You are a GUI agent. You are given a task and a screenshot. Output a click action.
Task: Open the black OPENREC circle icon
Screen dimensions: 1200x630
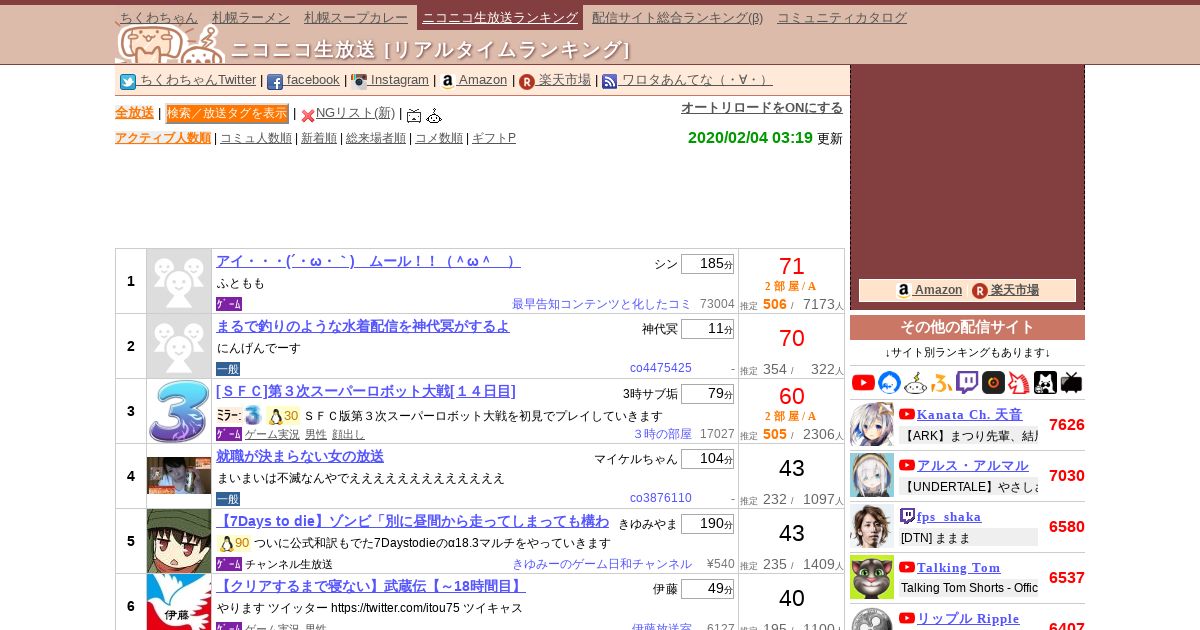pos(993,382)
